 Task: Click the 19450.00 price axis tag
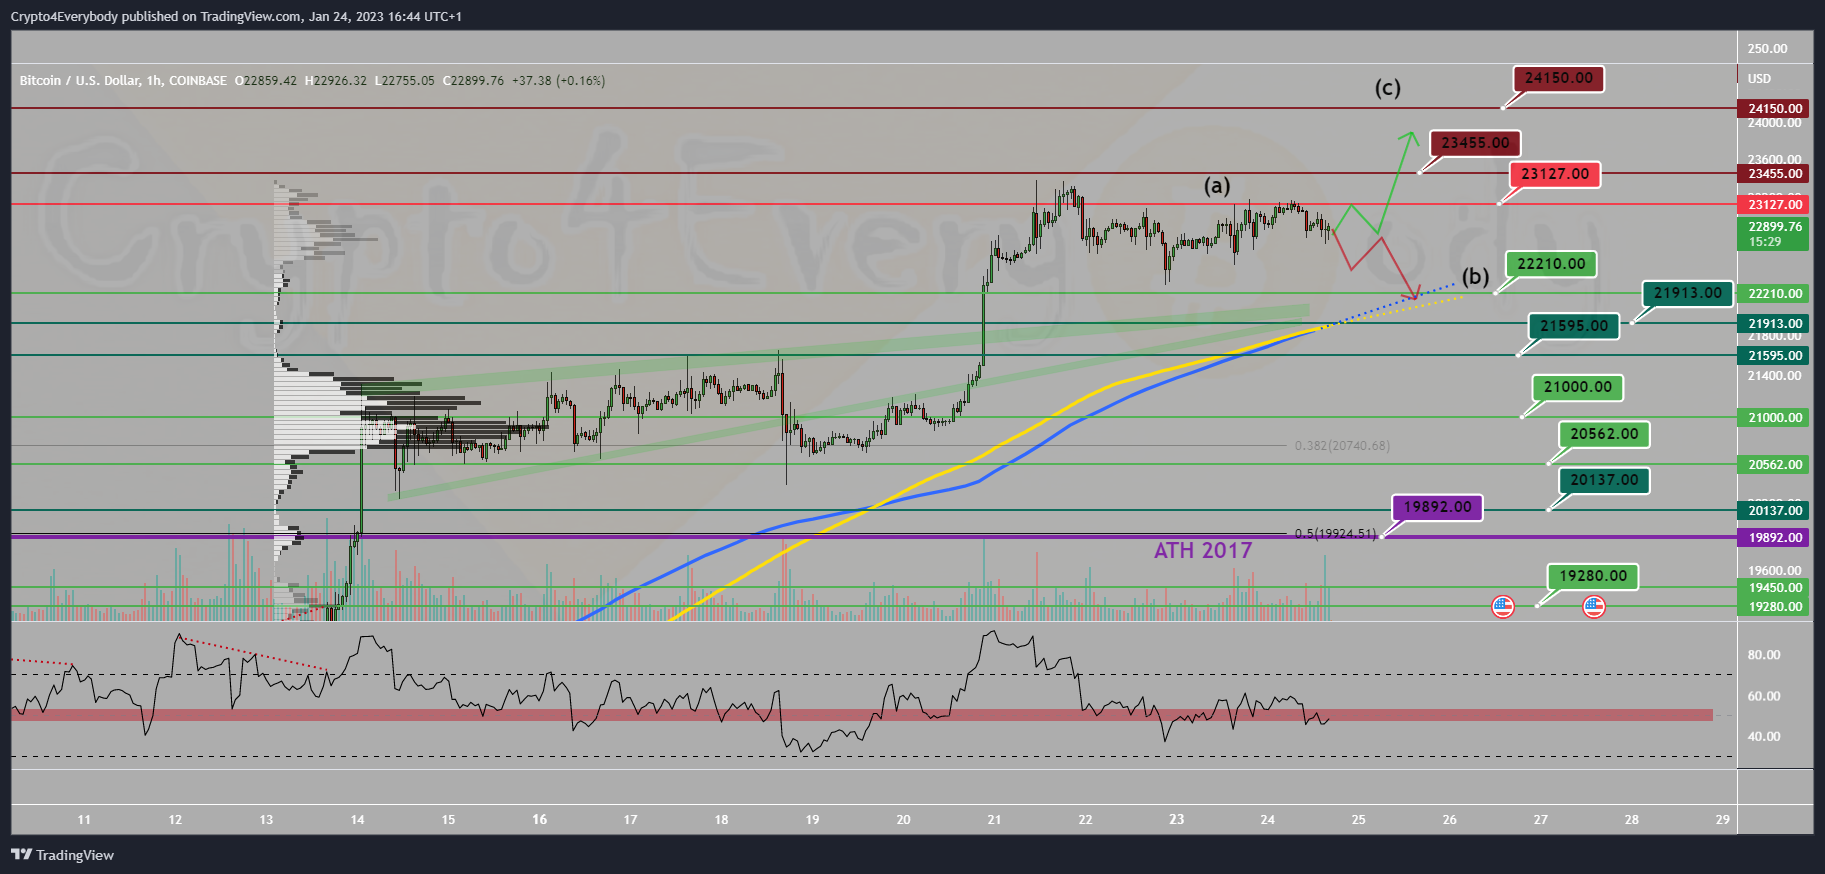[1775, 588]
